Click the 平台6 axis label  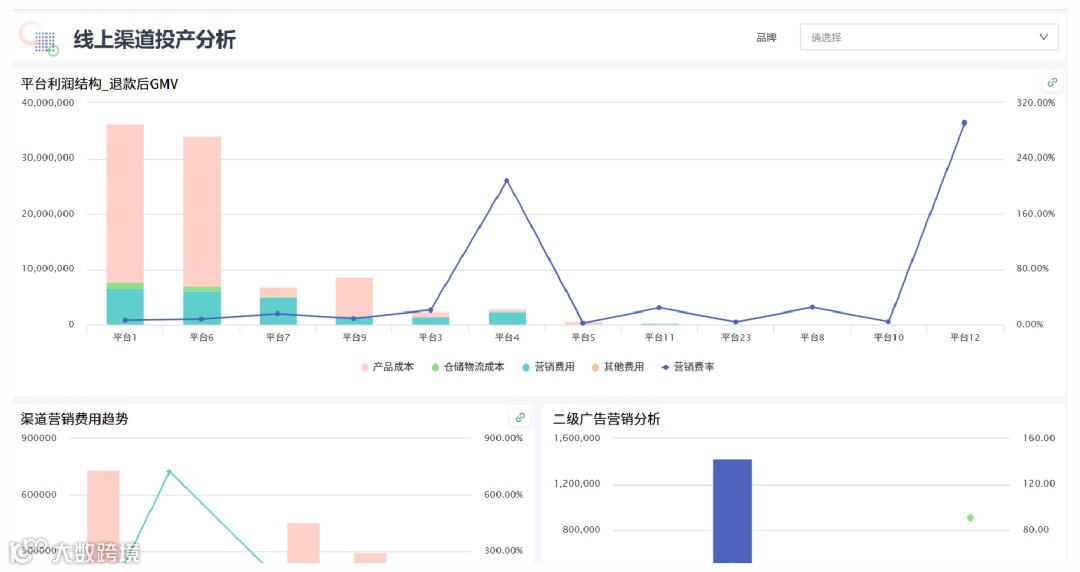202,337
